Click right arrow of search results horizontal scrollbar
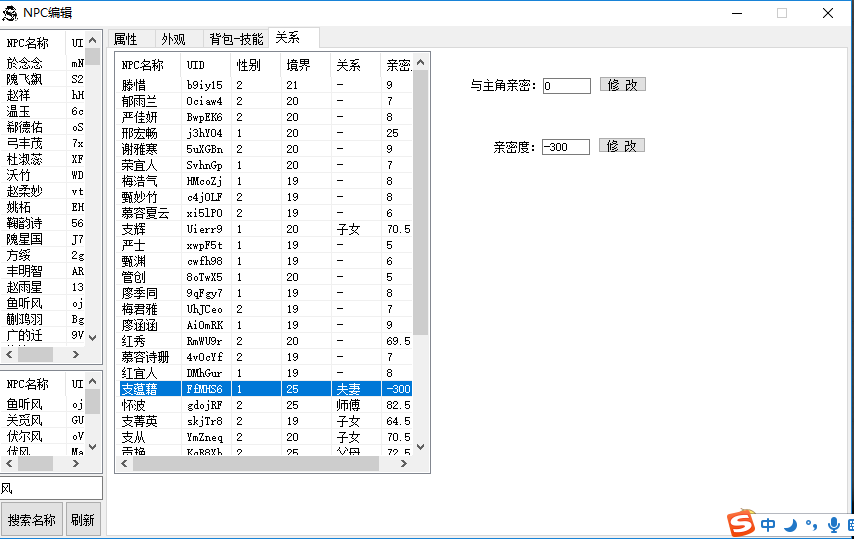This screenshot has height=539, width=854. click(x=76, y=463)
